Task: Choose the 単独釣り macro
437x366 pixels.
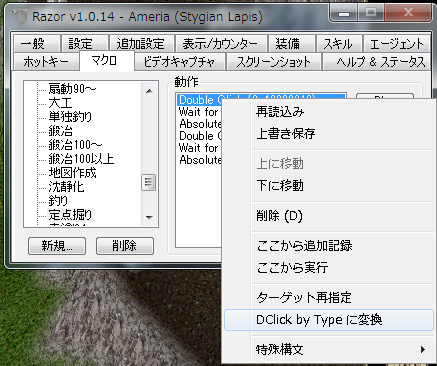Action: 70,117
